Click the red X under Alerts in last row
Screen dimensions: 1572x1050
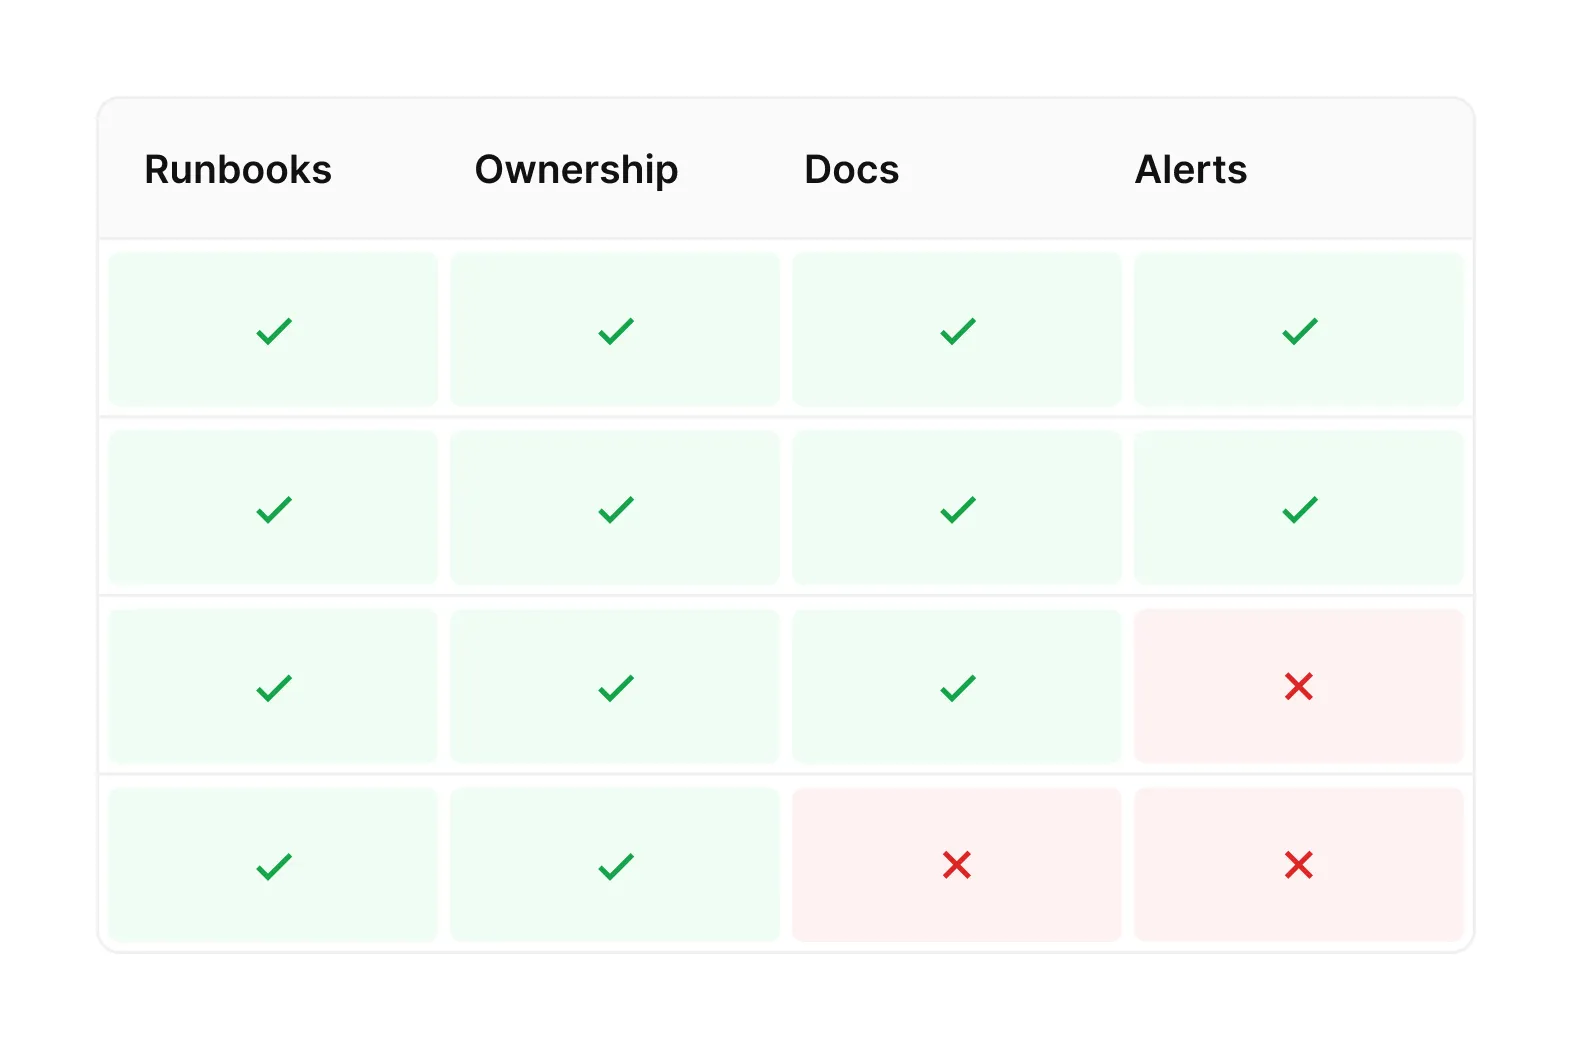click(1299, 865)
